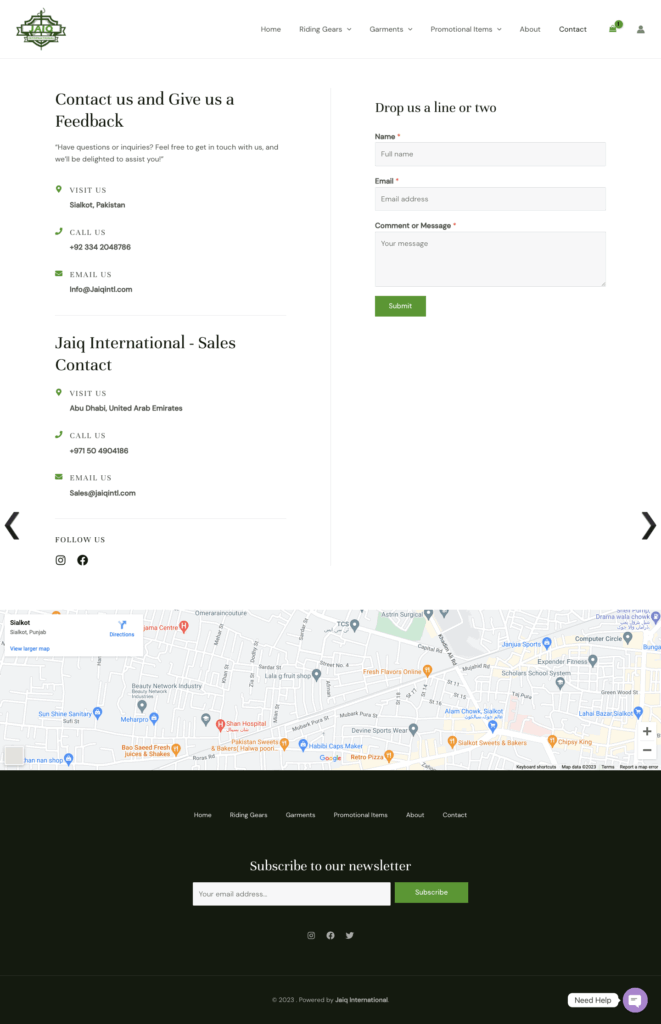Click View larger map link
The image size is (661, 1024).
30,648
